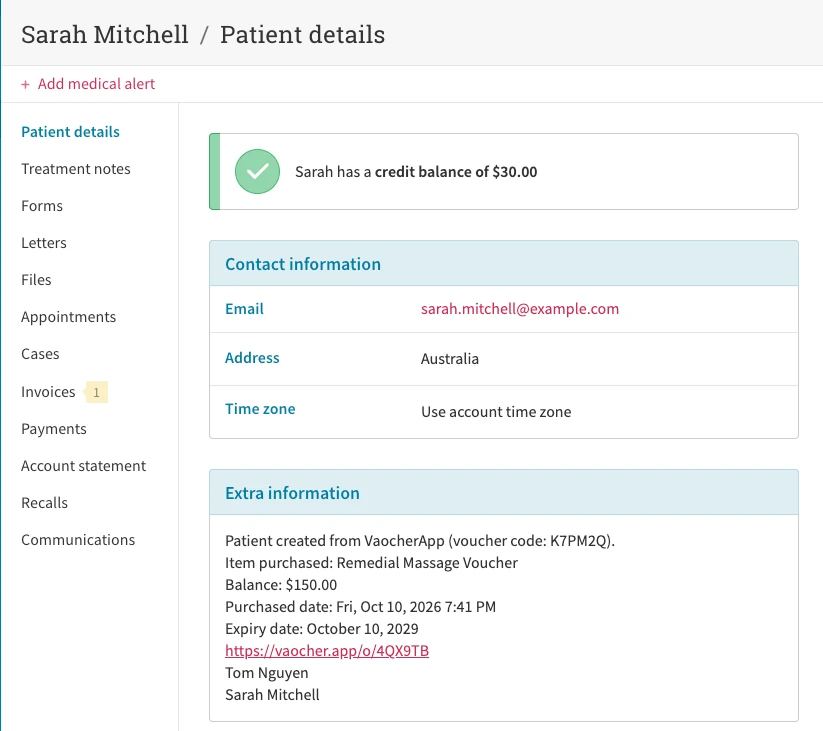
Task: Open the Forms section
Action: [42, 206]
